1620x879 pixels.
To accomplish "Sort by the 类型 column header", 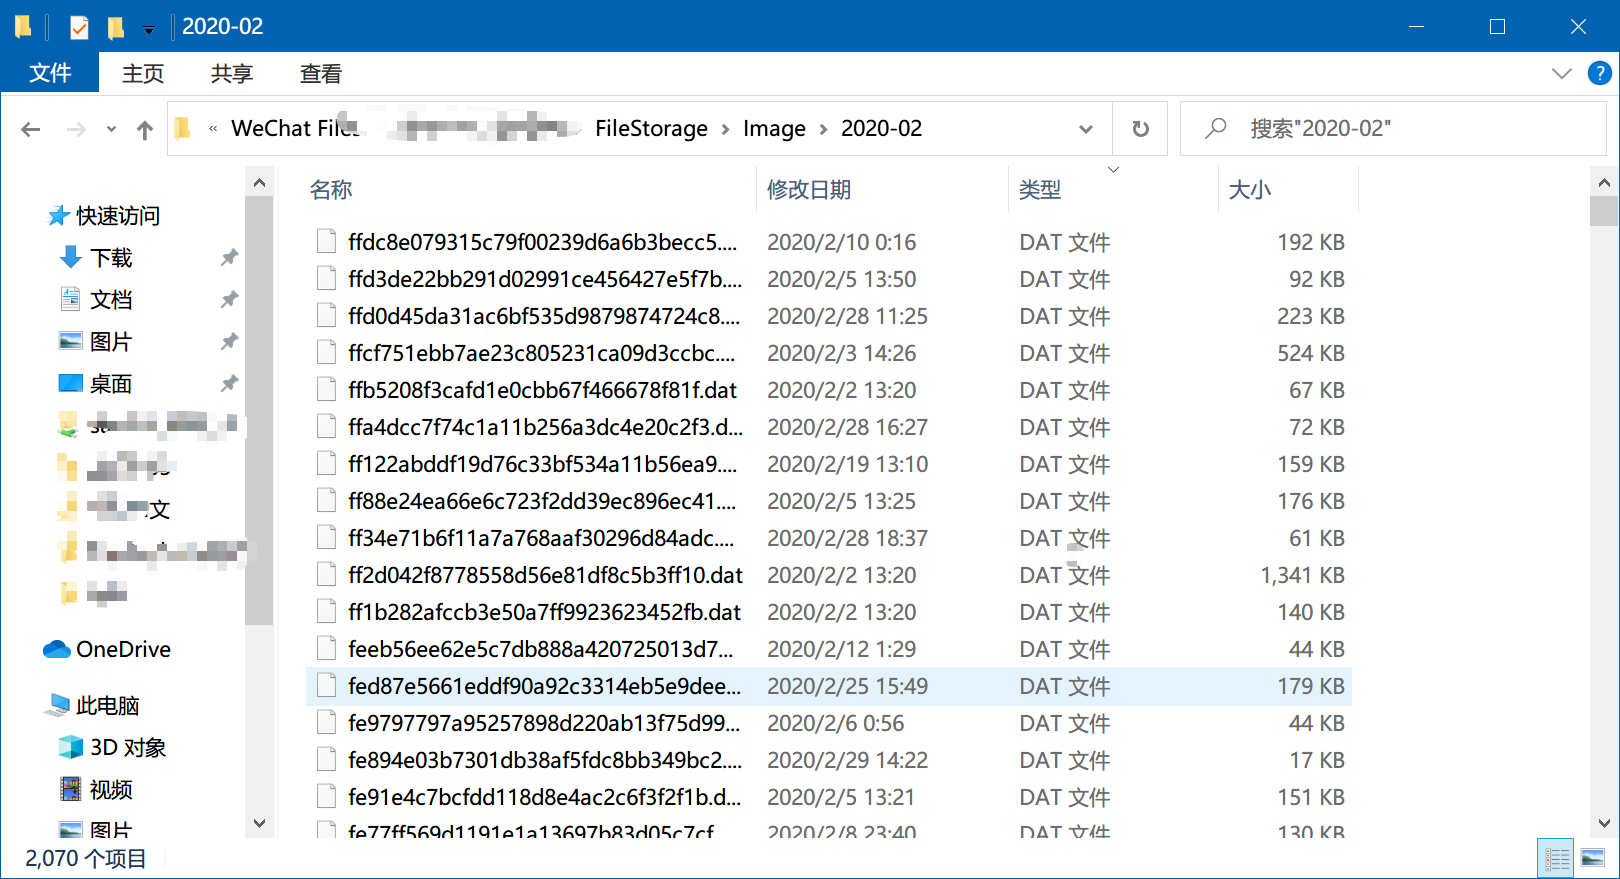I will pos(1112,190).
